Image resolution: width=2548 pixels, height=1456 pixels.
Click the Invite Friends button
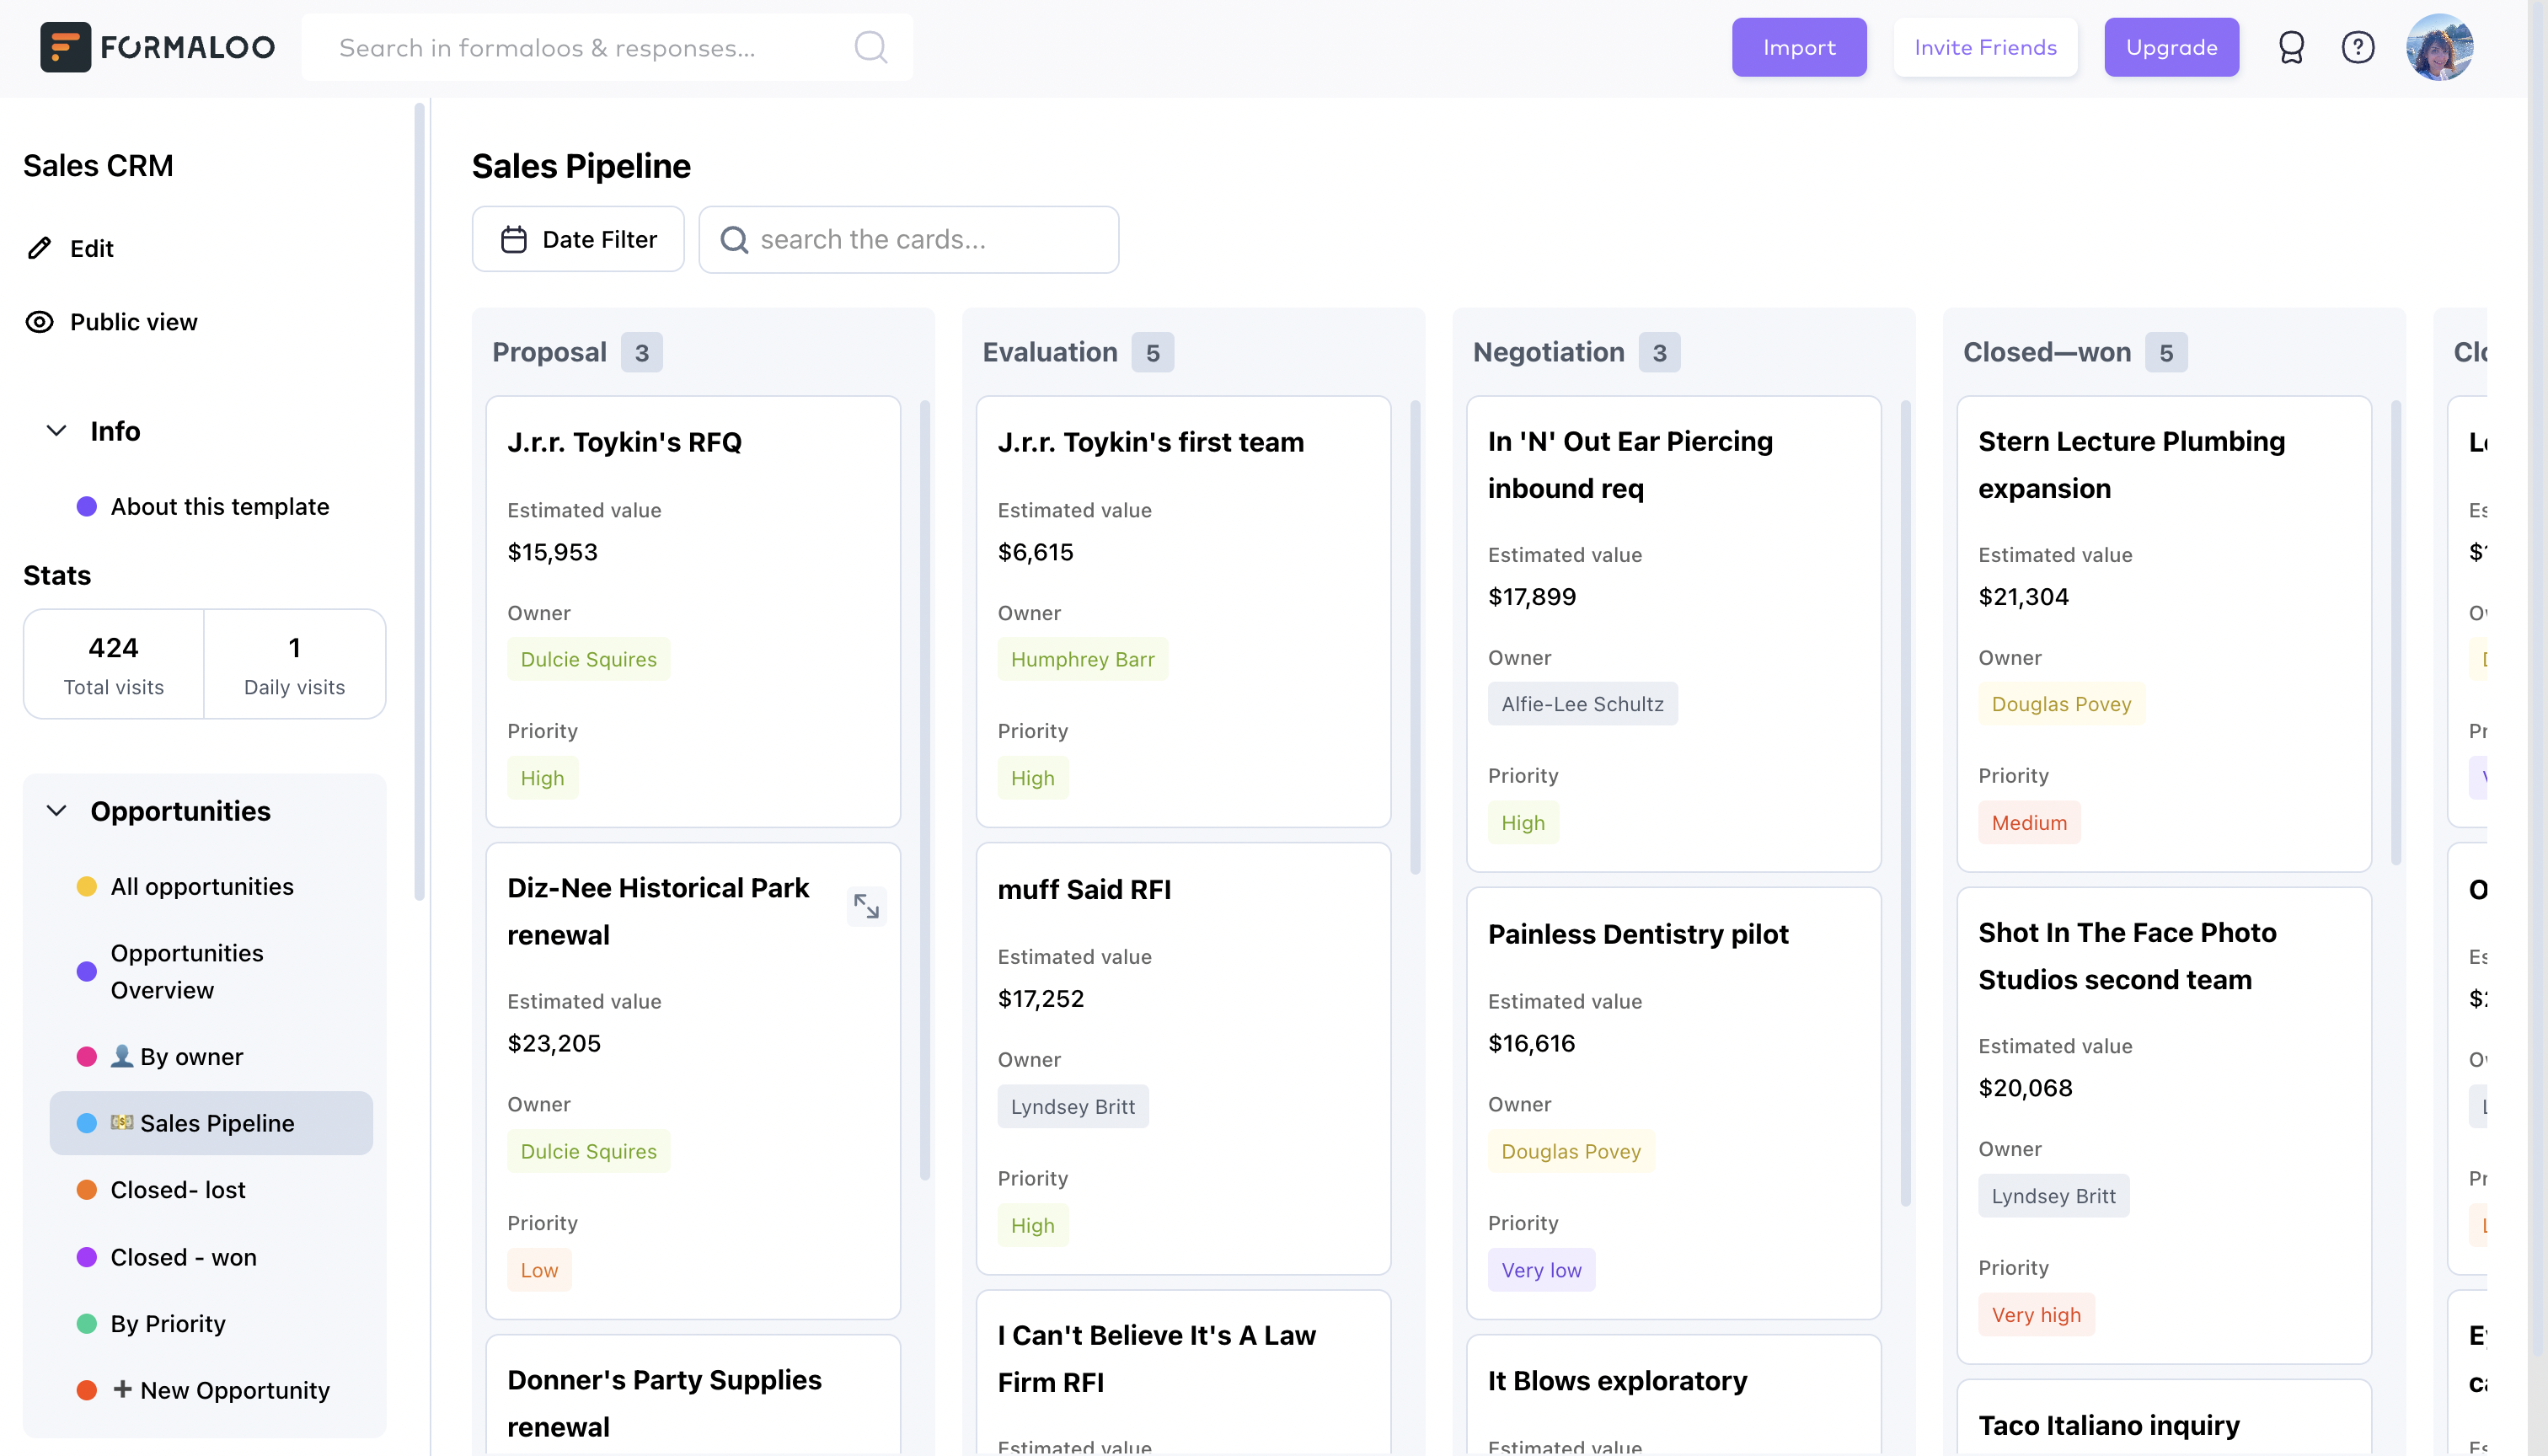click(x=1984, y=47)
